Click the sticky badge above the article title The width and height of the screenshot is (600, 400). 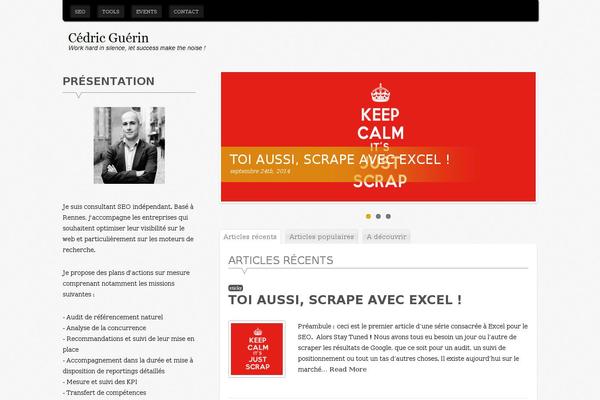[235, 288]
